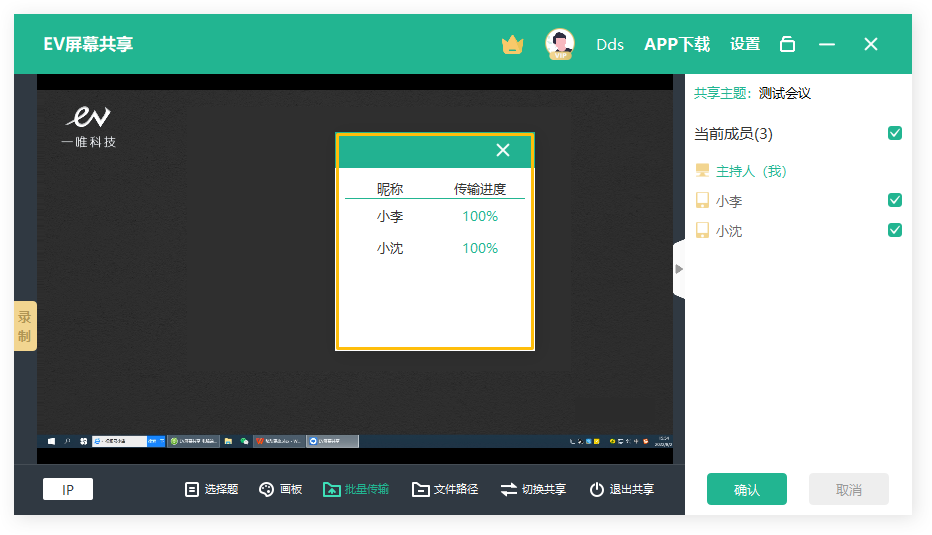932x535 pixels.
Task: Click the IP button
Action: [x=68, y=489]
